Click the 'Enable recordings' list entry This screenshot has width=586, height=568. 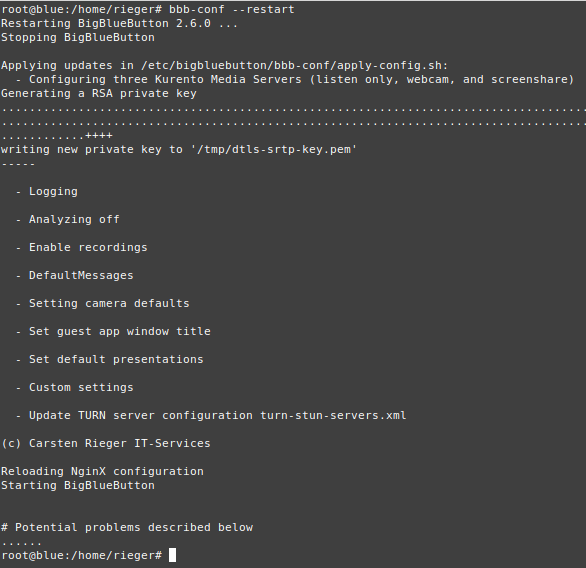(x=88, y=247)
